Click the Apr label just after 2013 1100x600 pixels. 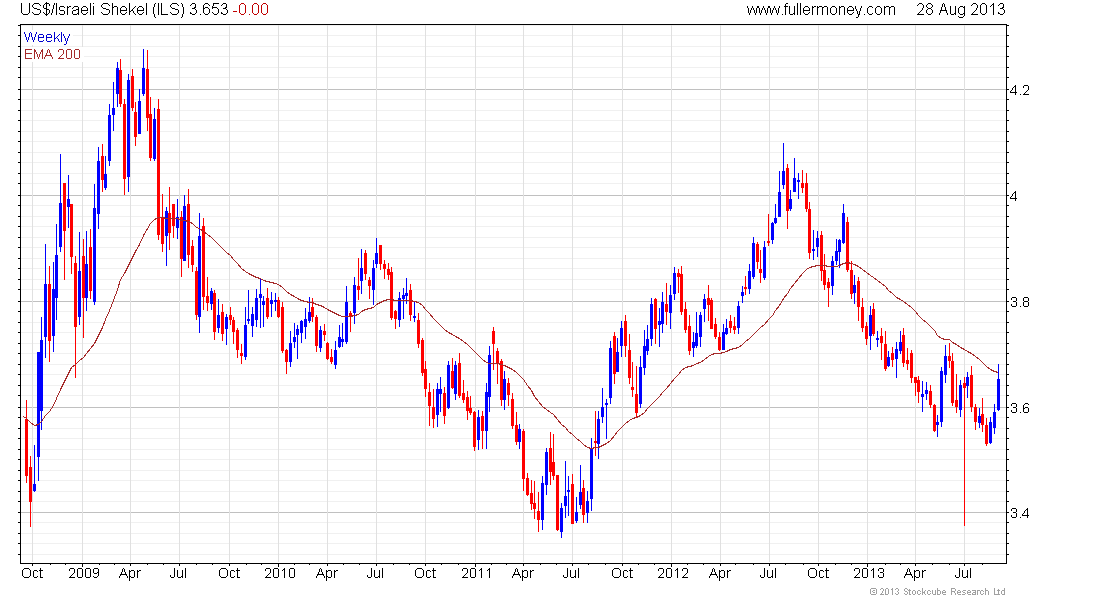click(915, 573)
